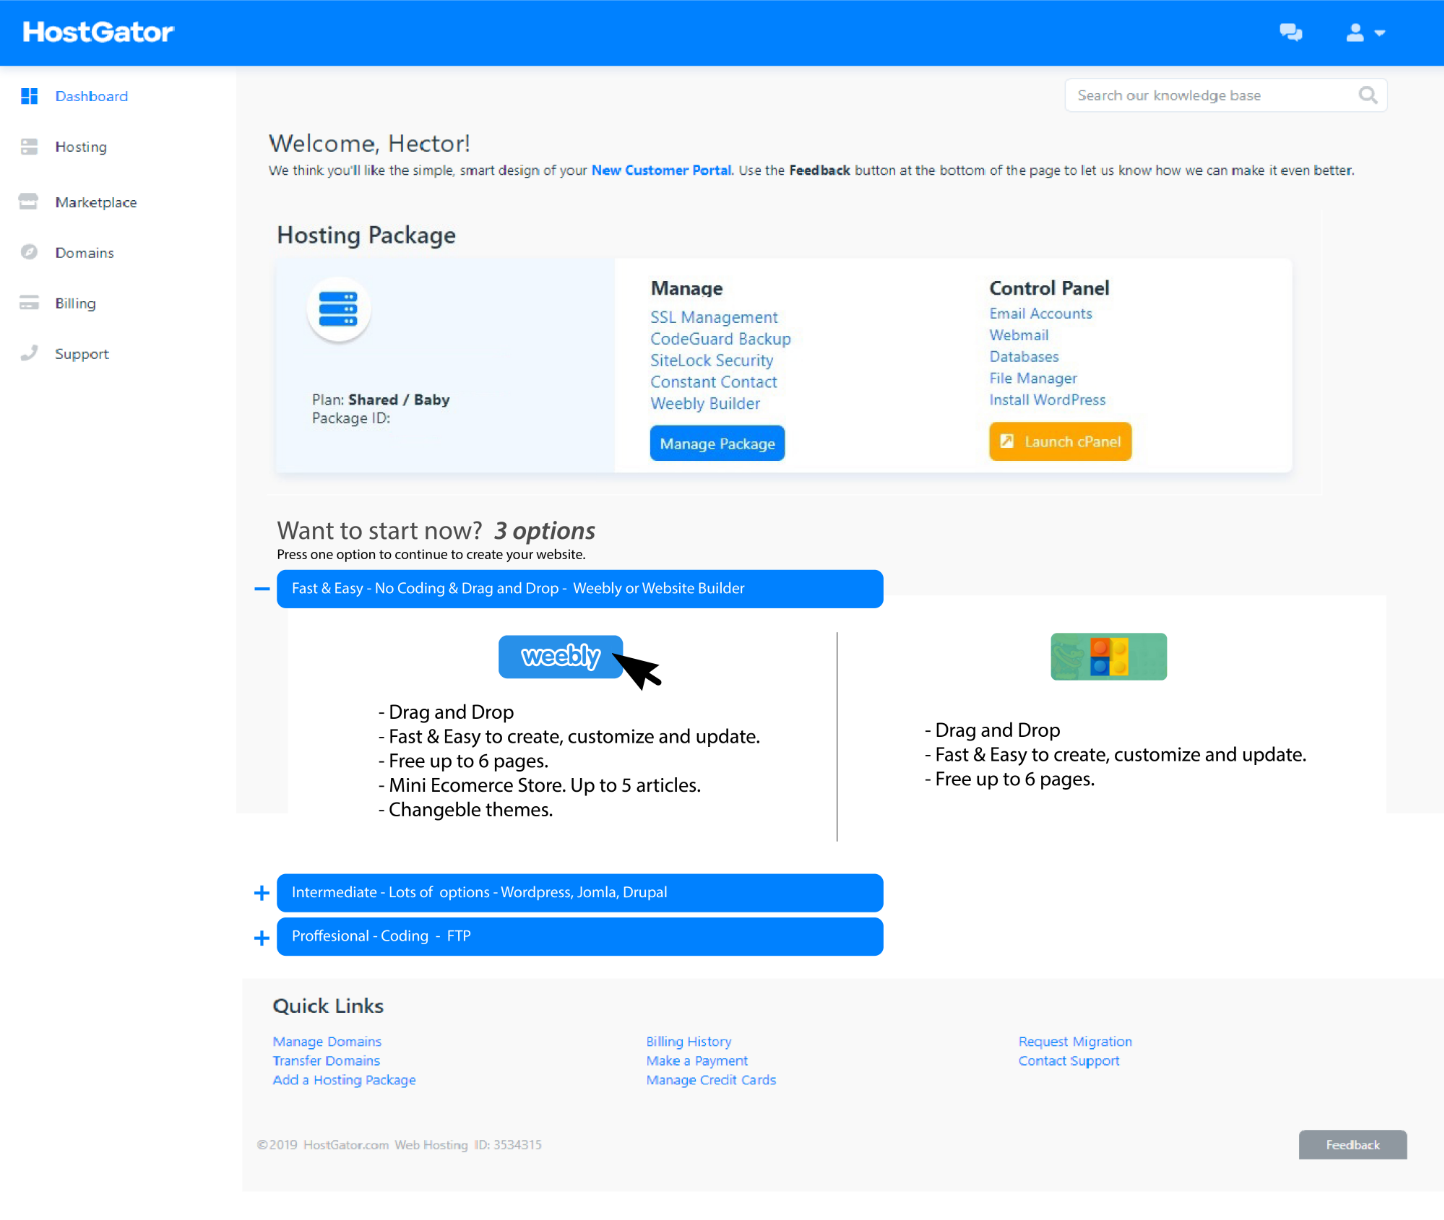The width and height of the screenshot is (1444, 1220).
Task: Open SSL Management link
Action: [714, 317]
